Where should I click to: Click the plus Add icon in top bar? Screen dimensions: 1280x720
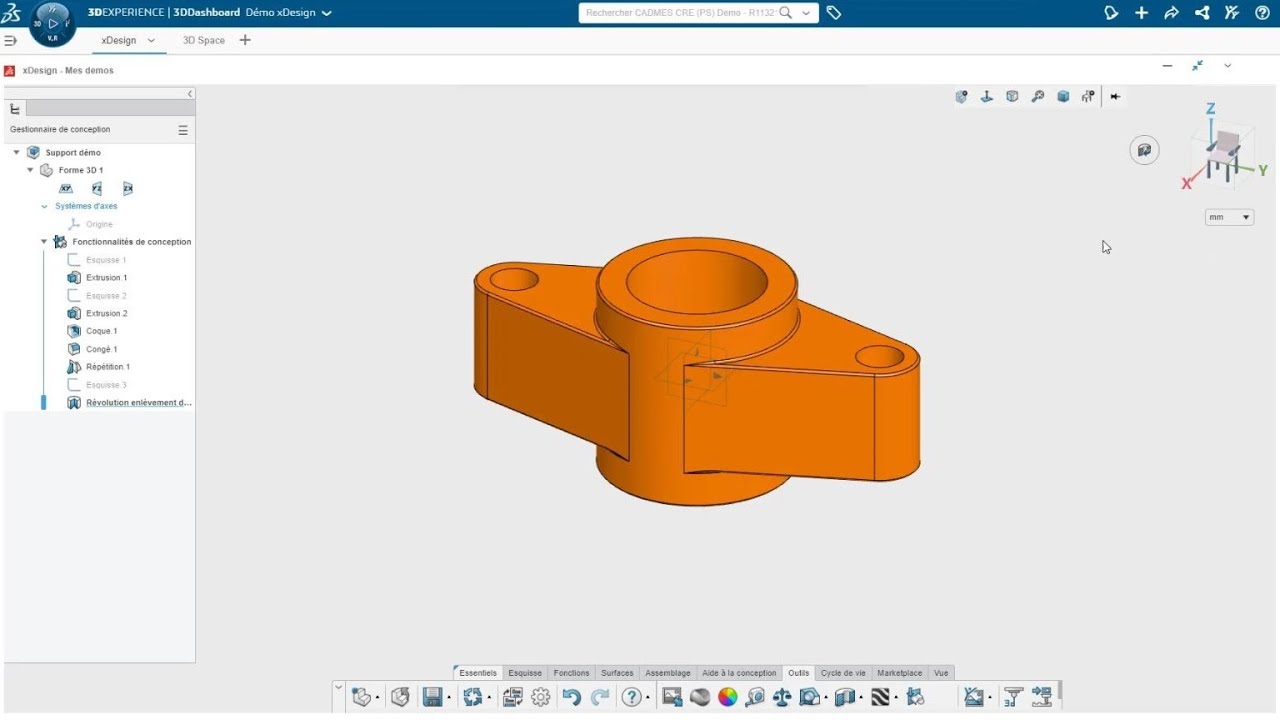tap(1141, 13)
